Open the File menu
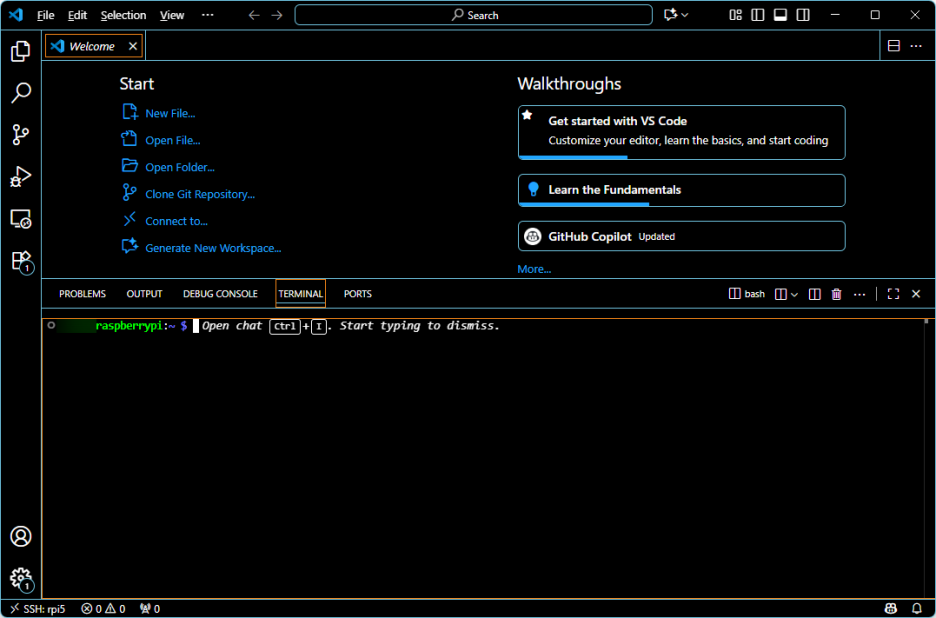 [x=45, y=15]
